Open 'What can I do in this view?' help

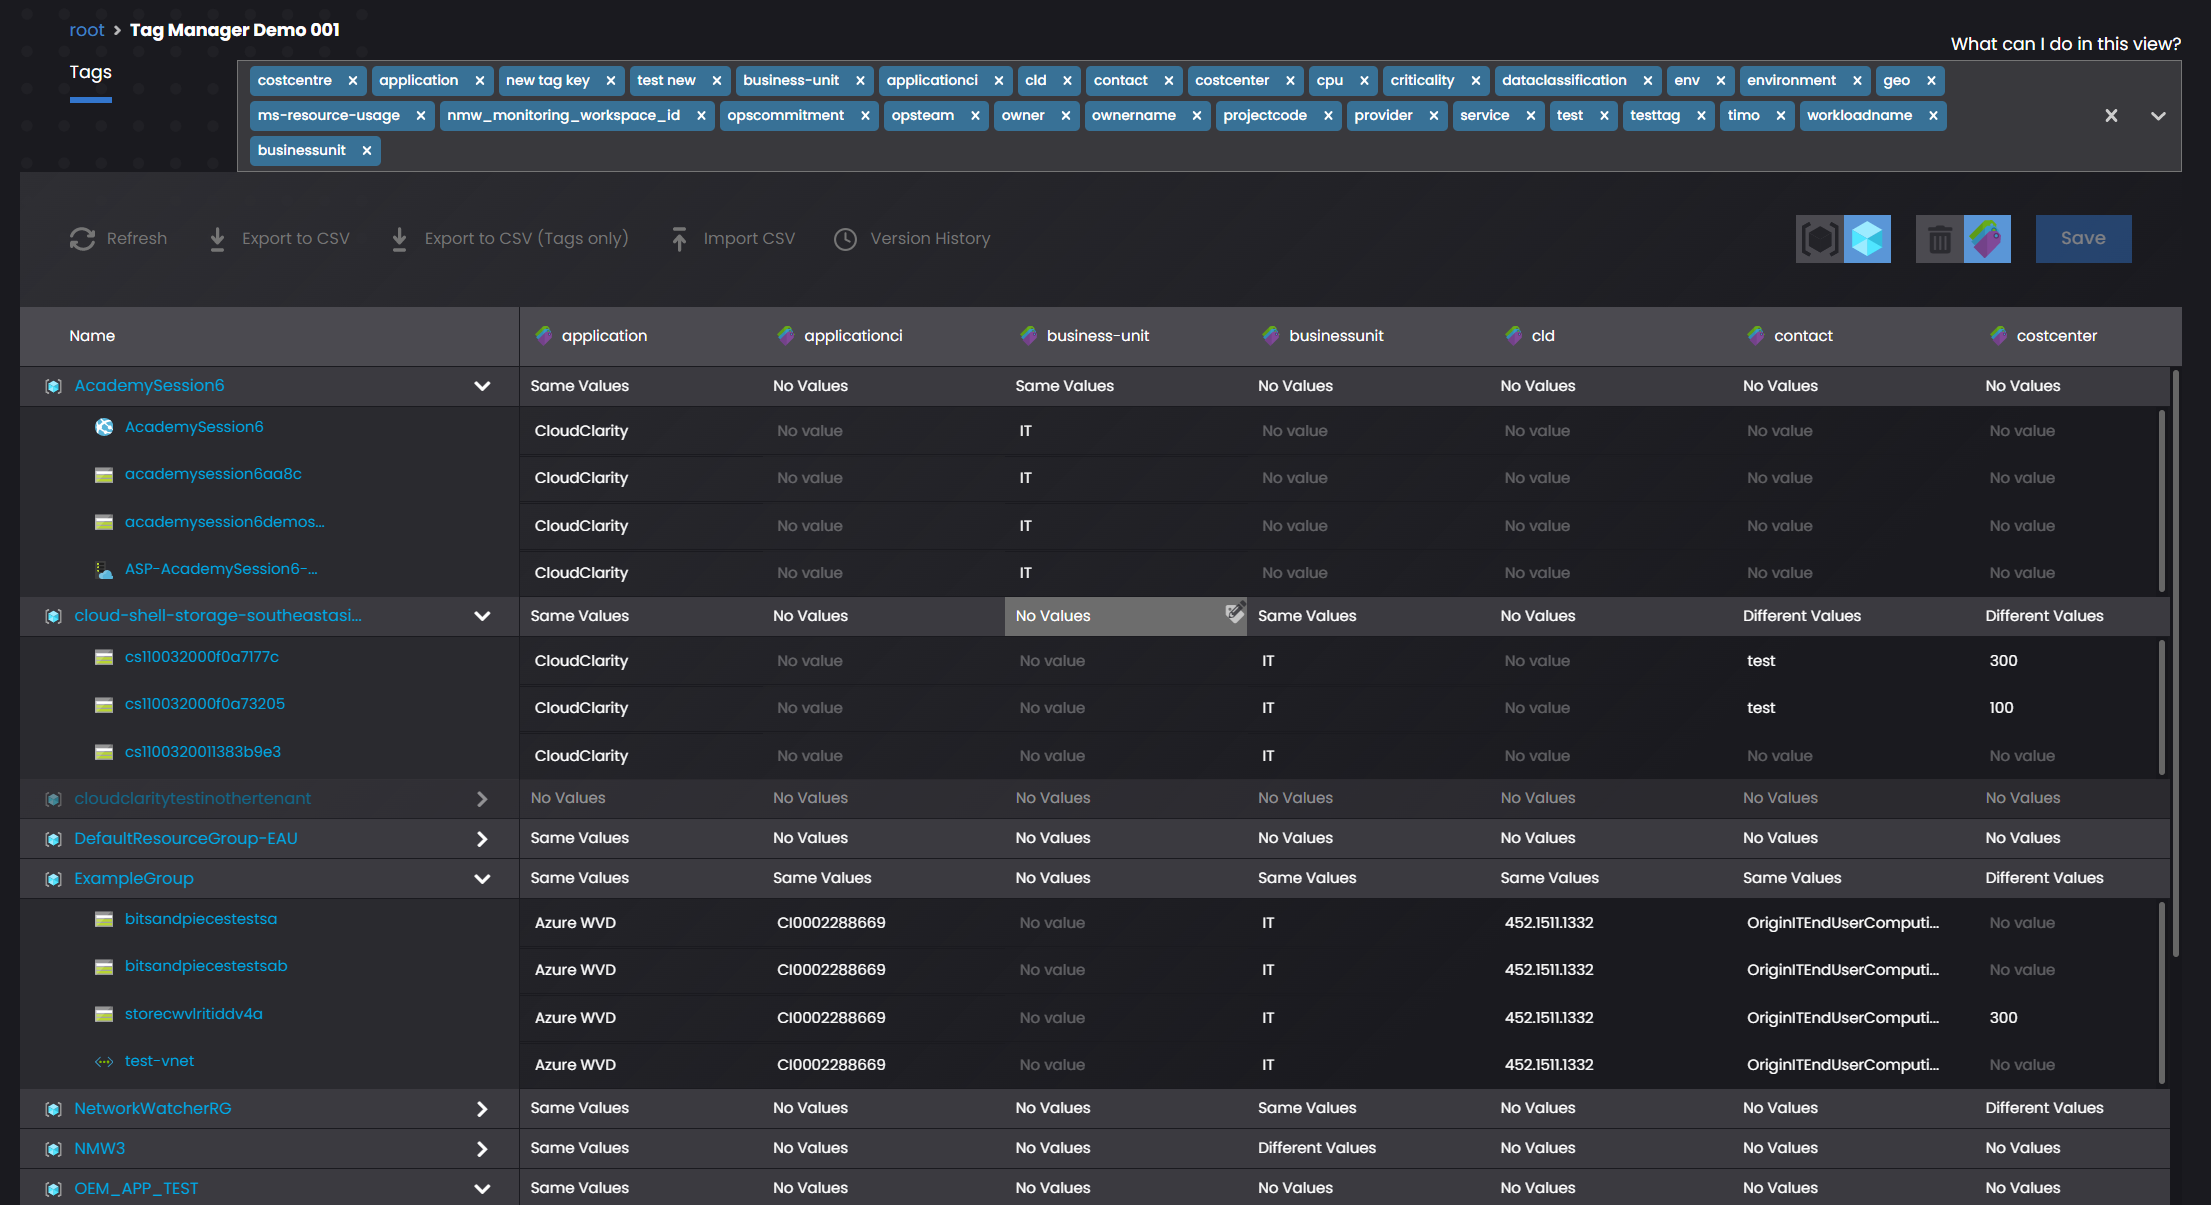click(2065, 44)
